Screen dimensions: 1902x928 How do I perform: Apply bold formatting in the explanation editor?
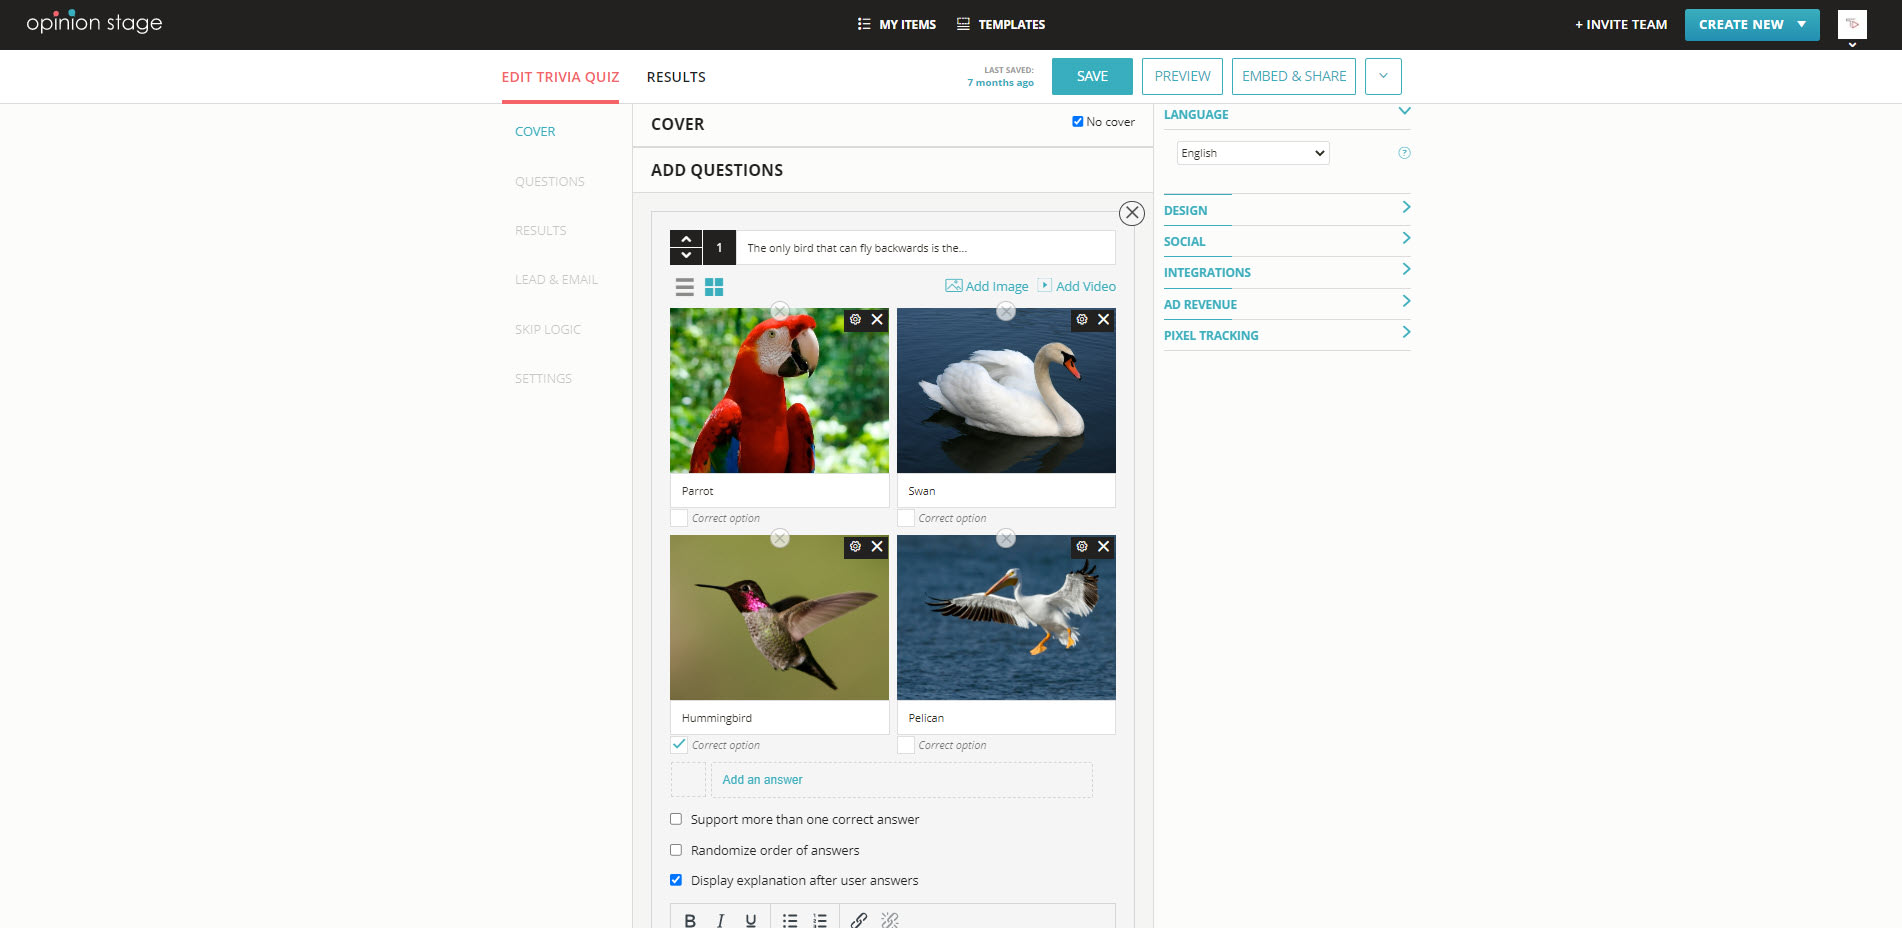click(x=690, y=920)
